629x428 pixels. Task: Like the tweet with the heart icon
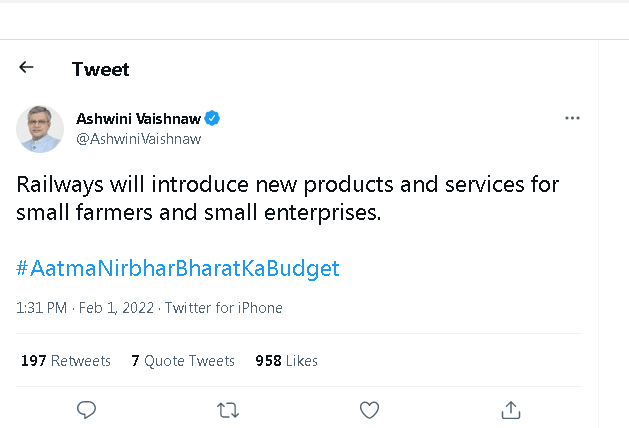click(369, 409)
